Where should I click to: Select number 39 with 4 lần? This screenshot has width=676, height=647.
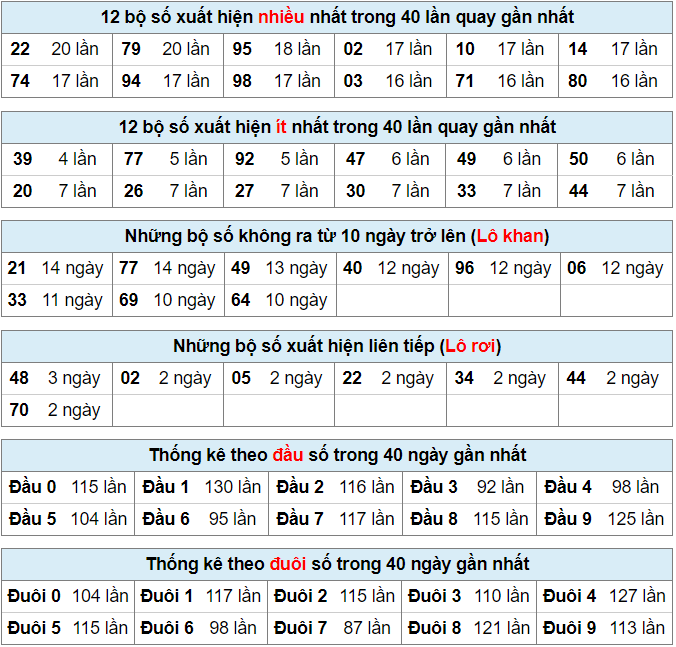tap(57, 159)
